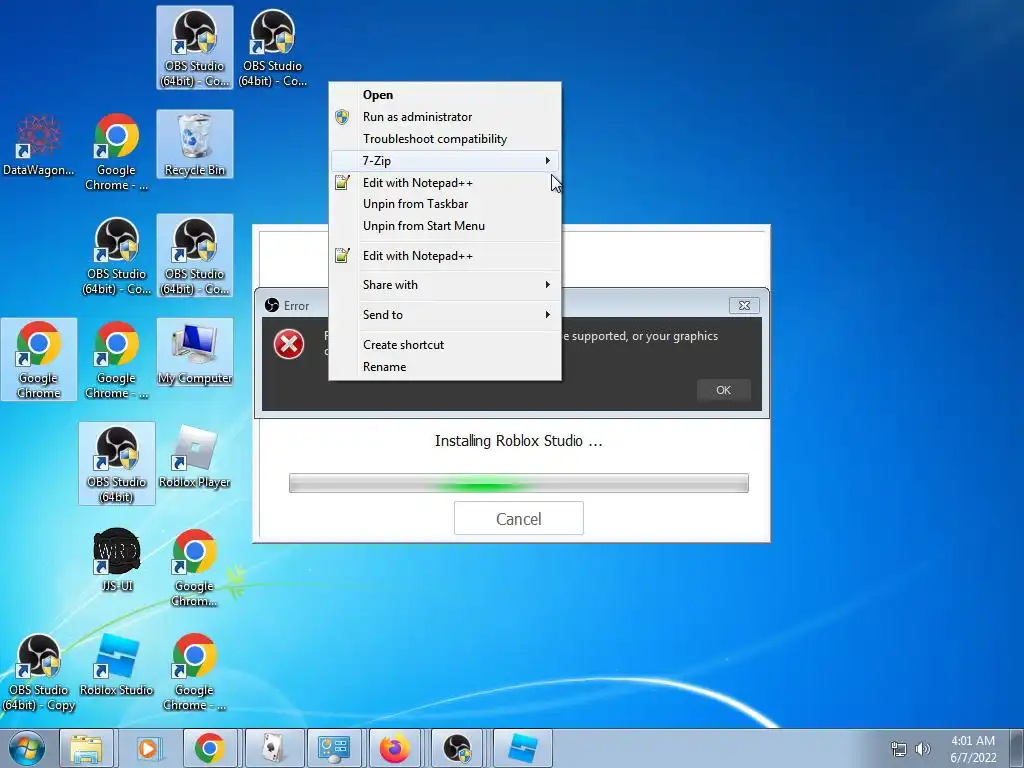Screen dimensions: 1024x768
Task: Open File Explorer from the taskbar
Action: (x=86, y=748)
